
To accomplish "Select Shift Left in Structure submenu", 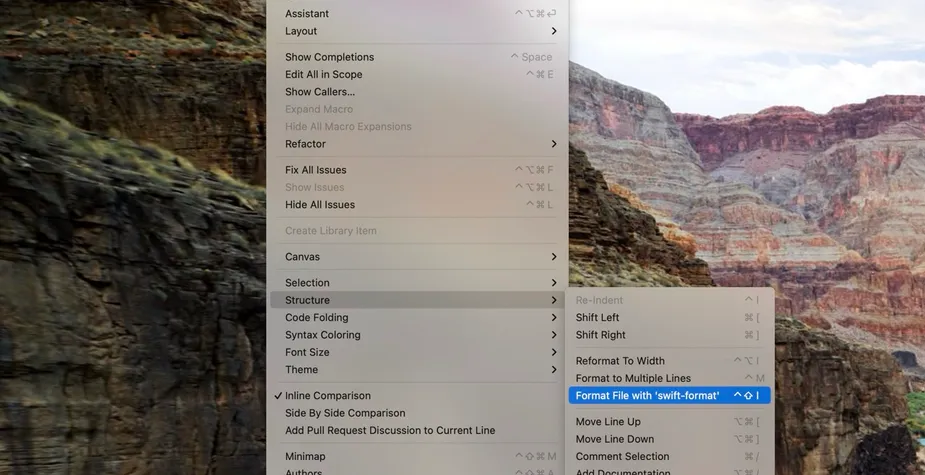I will 670,317.
